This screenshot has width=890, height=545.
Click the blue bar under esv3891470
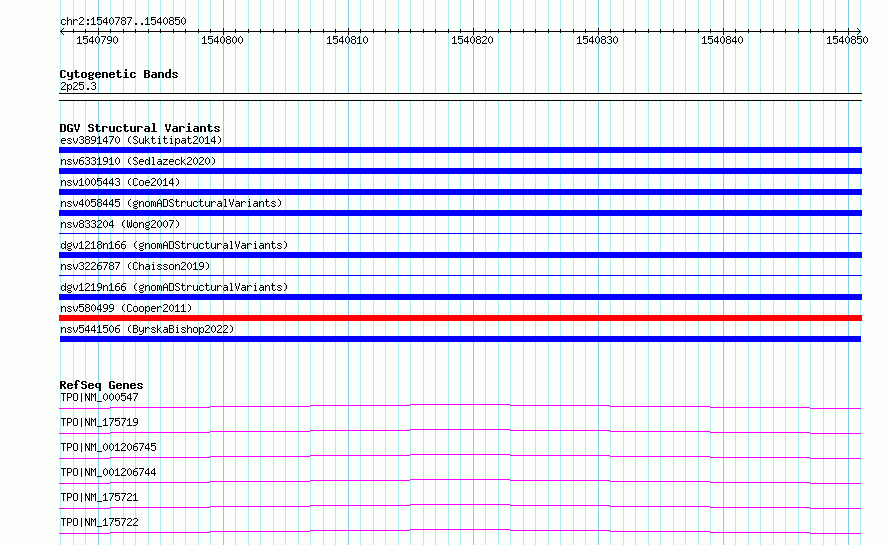[x=460, y=150]
